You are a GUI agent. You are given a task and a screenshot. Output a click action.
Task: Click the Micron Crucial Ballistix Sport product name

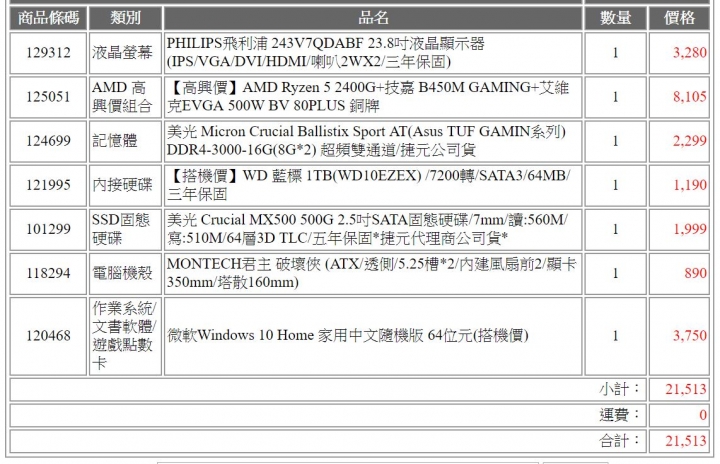point(366,141)
